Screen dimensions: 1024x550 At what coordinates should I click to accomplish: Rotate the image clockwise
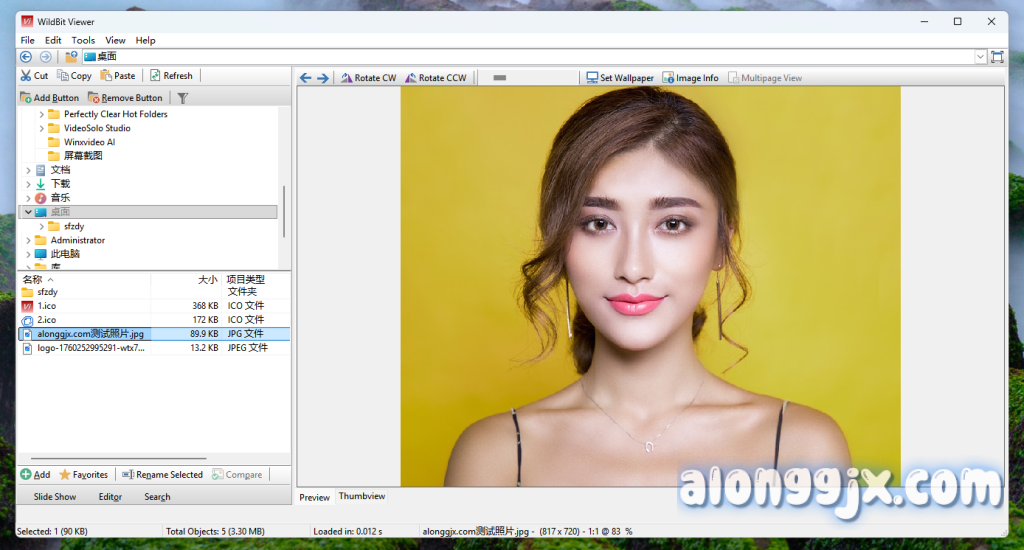coord(368,78)
